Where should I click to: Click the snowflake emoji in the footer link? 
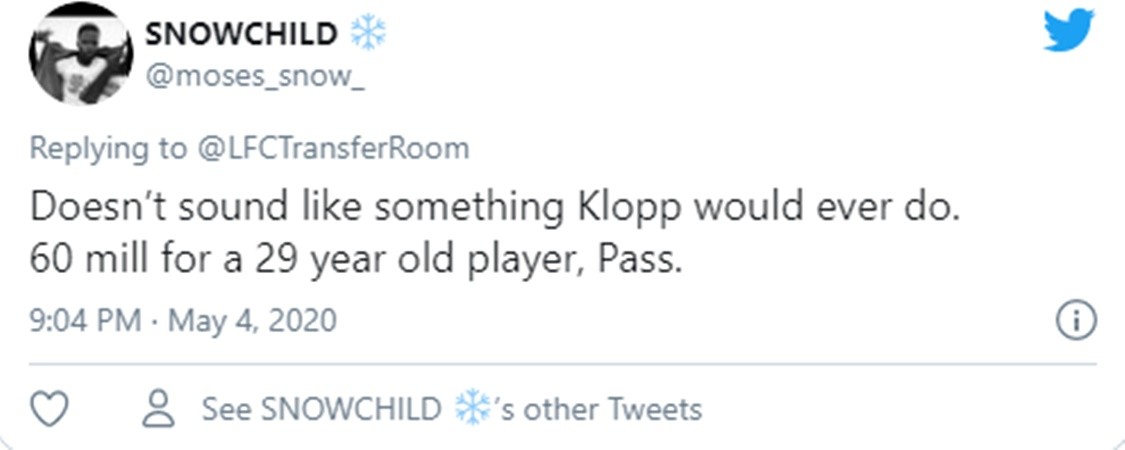coord(472,408)
